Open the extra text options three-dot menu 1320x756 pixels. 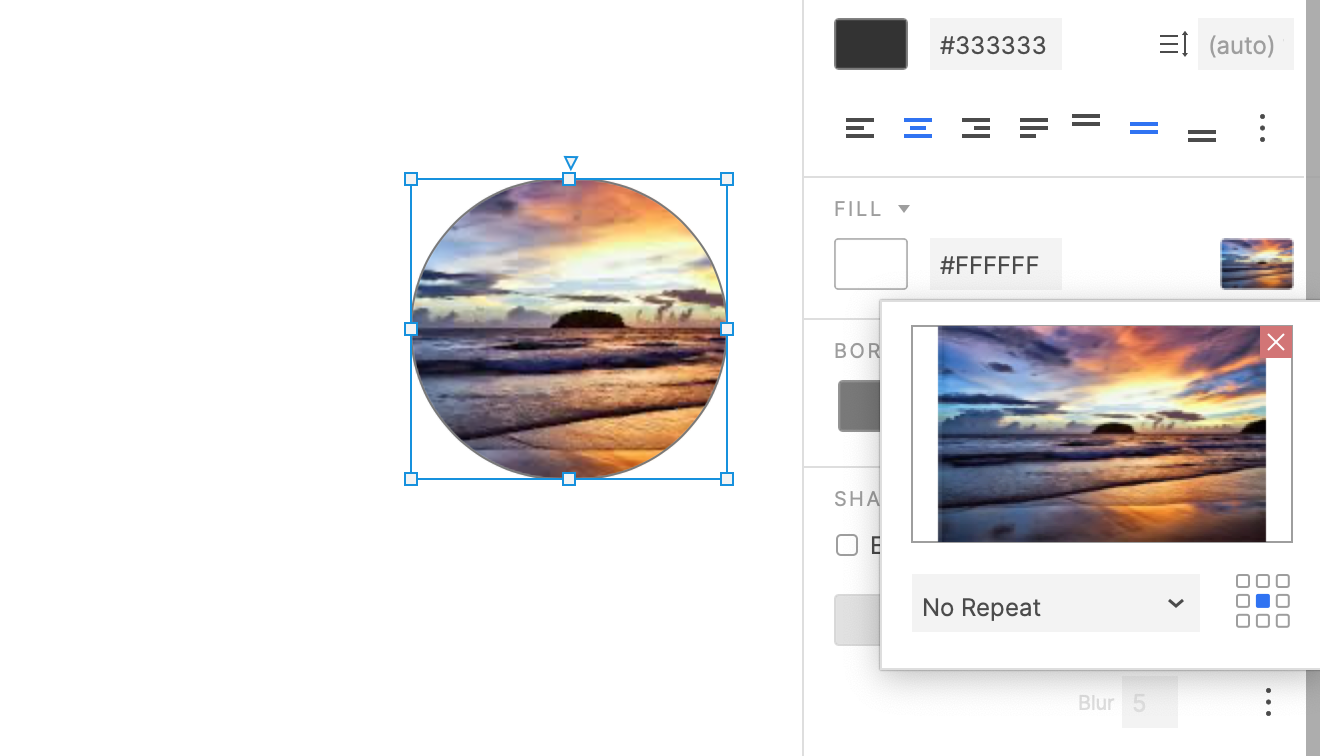(1262, 128)
